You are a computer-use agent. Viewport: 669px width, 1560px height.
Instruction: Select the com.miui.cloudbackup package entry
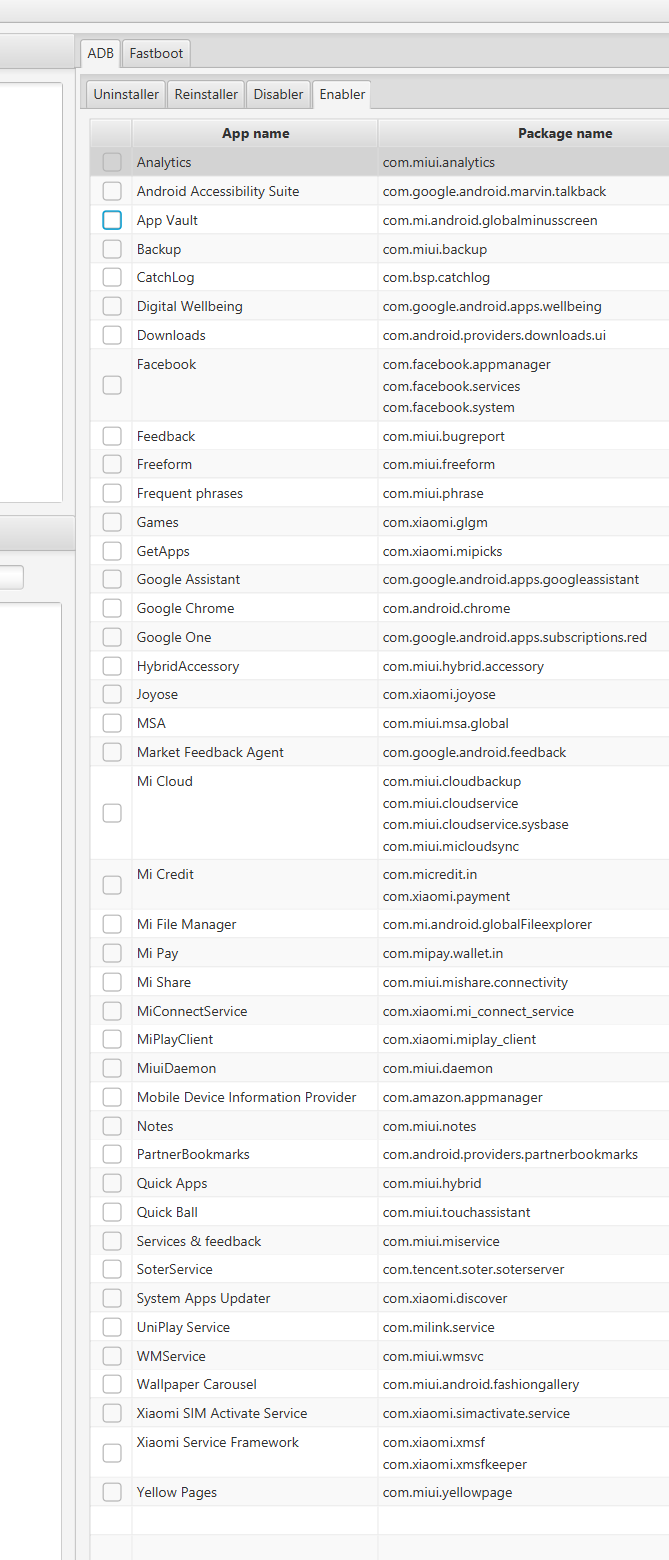click(452, 781)
